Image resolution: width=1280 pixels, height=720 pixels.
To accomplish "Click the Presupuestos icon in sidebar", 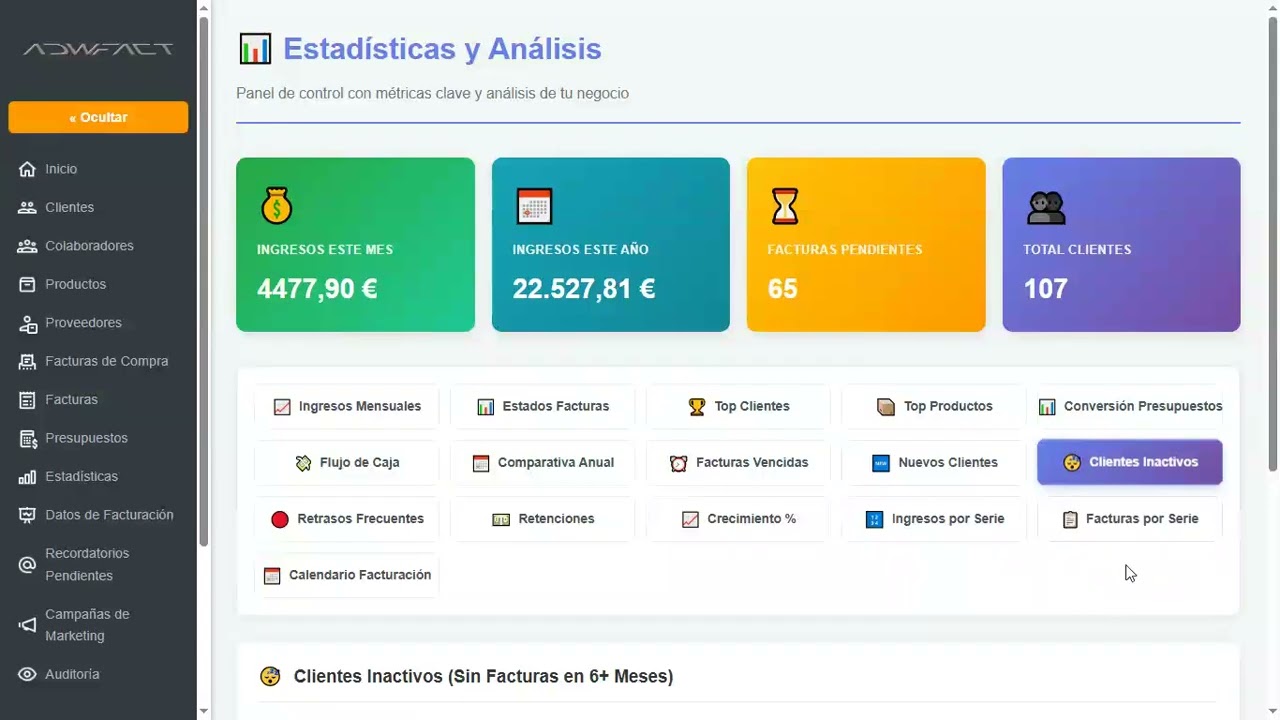I will (27, 438).
